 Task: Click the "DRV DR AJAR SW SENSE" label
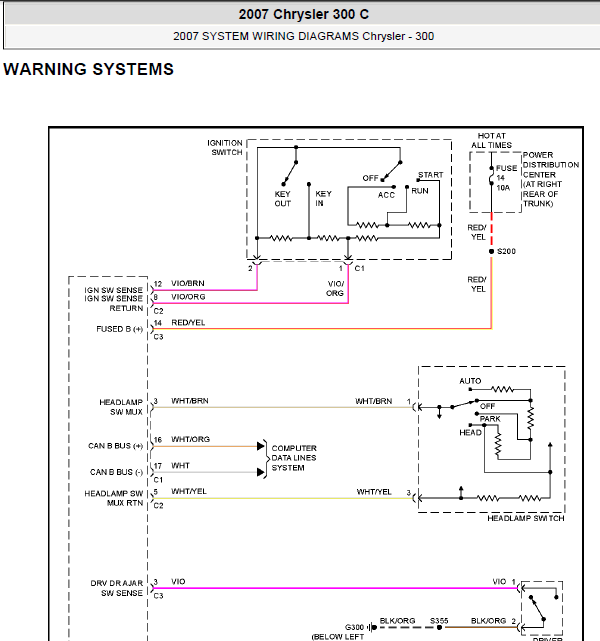pyautogui.click(x=116, y=588)
